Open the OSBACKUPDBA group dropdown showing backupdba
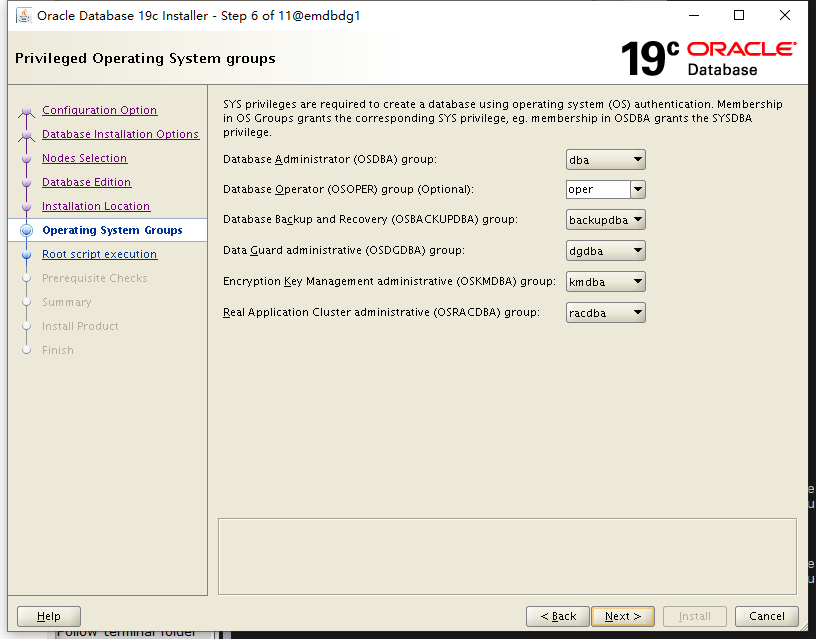This screenshot has height=639, width=816. [606, 220]
